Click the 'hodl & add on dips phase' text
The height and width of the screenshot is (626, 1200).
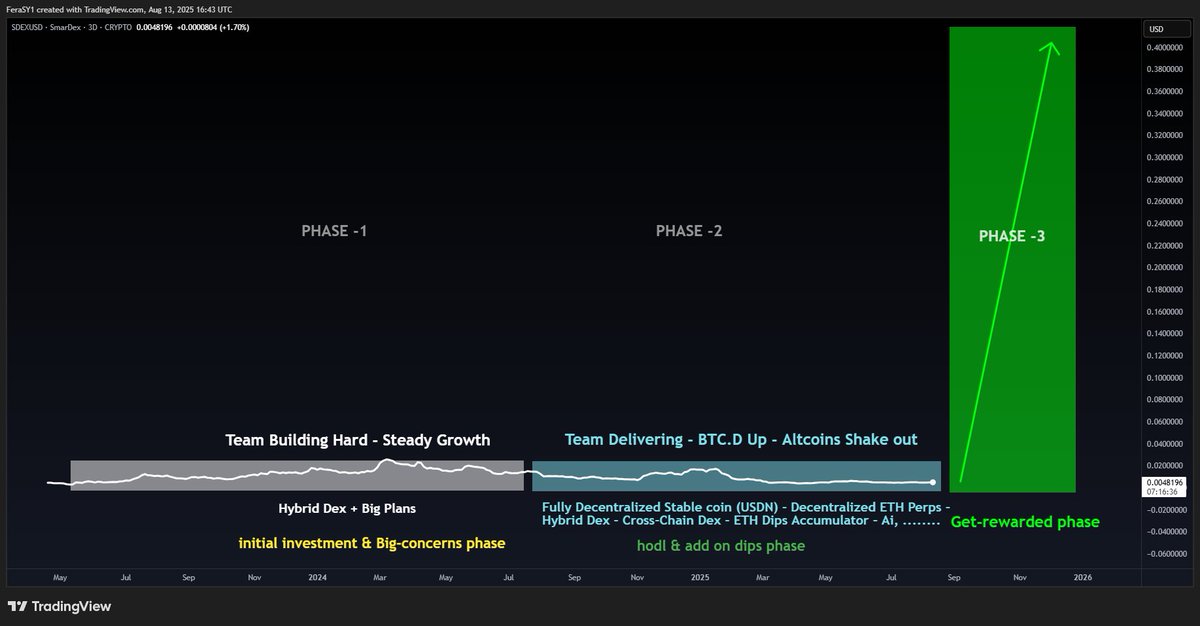coord(721,546)
